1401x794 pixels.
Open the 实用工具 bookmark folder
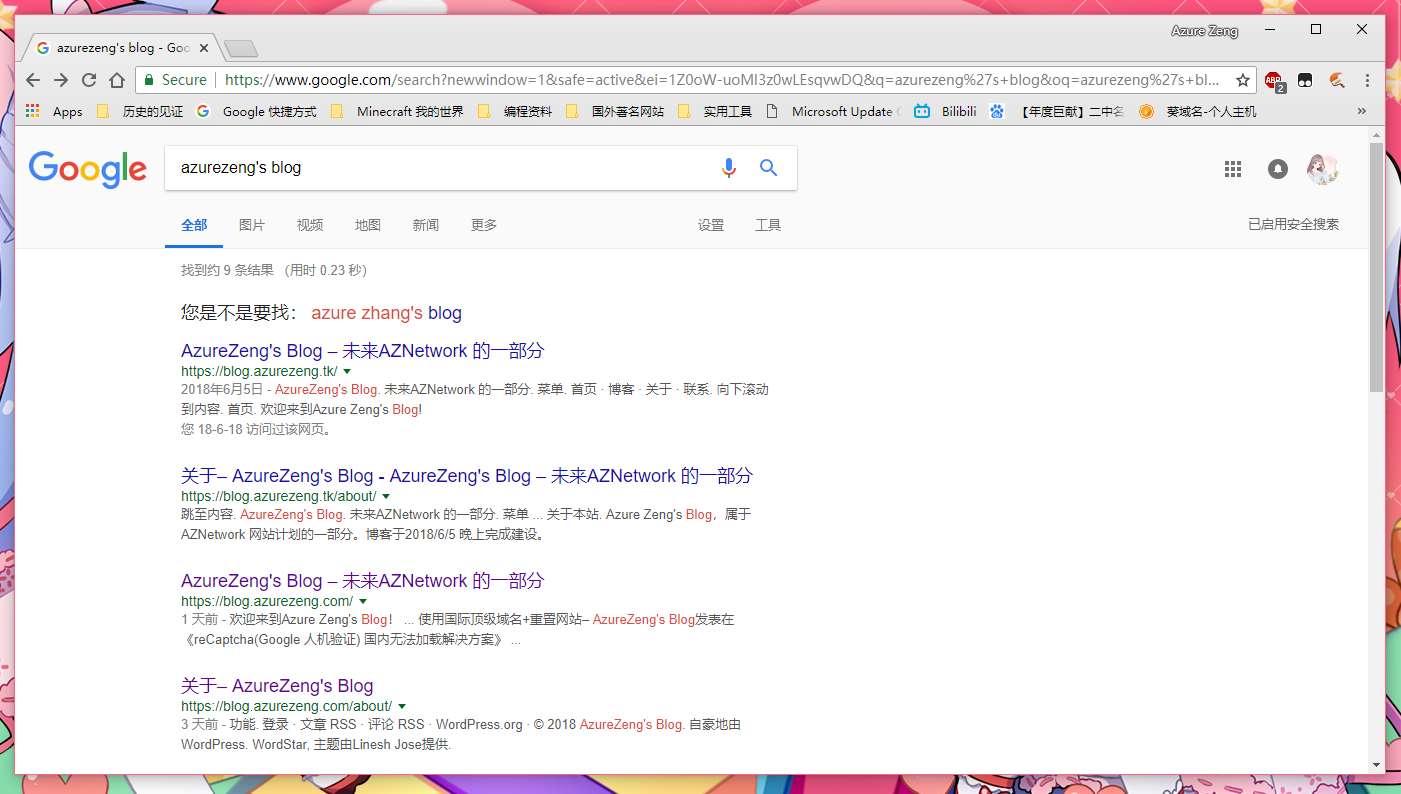(715, 111)
